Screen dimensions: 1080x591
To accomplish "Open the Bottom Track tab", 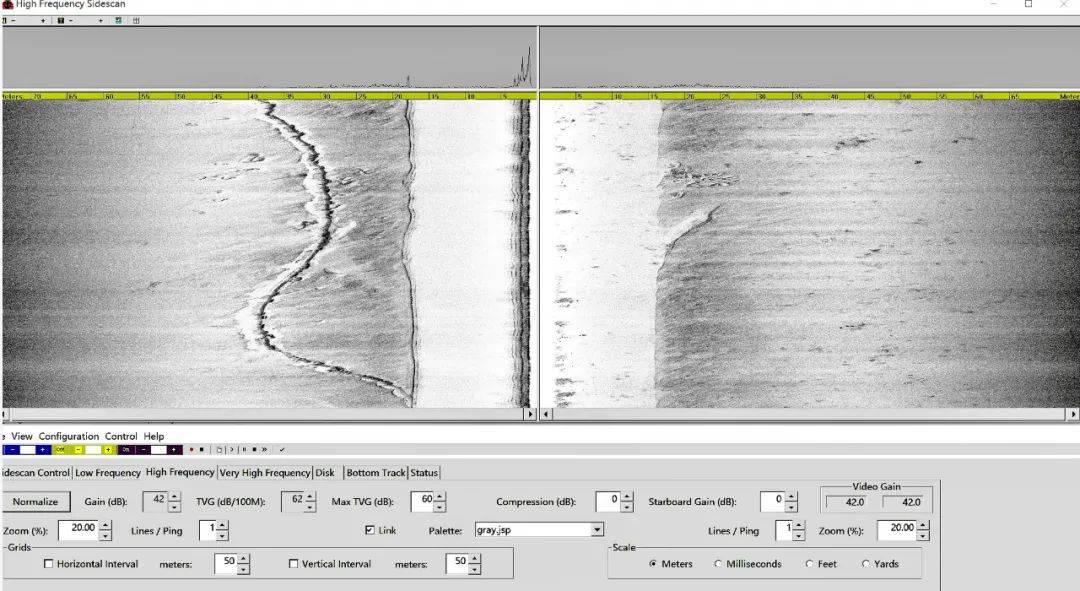I will tap(376, 473).
